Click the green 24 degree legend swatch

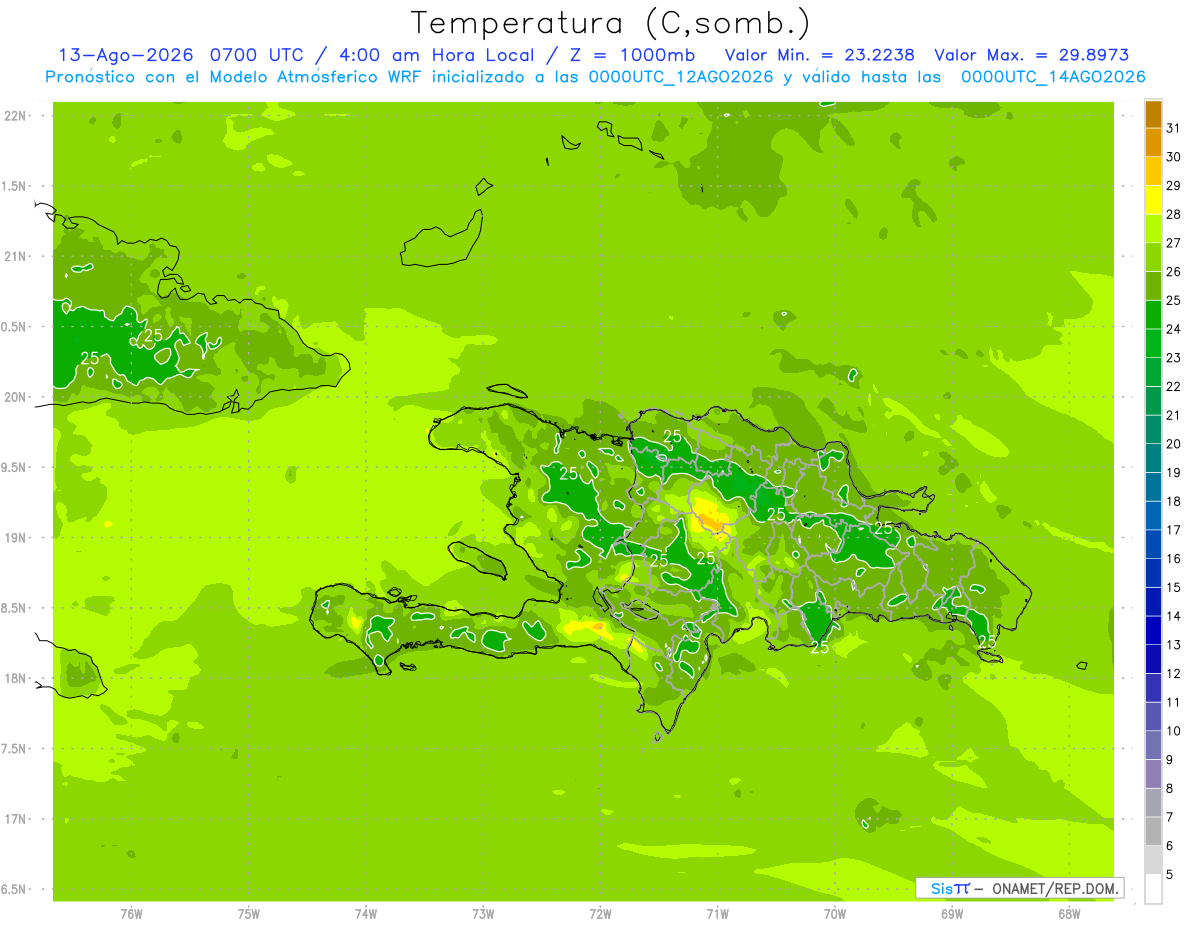tap(1153, 315)
